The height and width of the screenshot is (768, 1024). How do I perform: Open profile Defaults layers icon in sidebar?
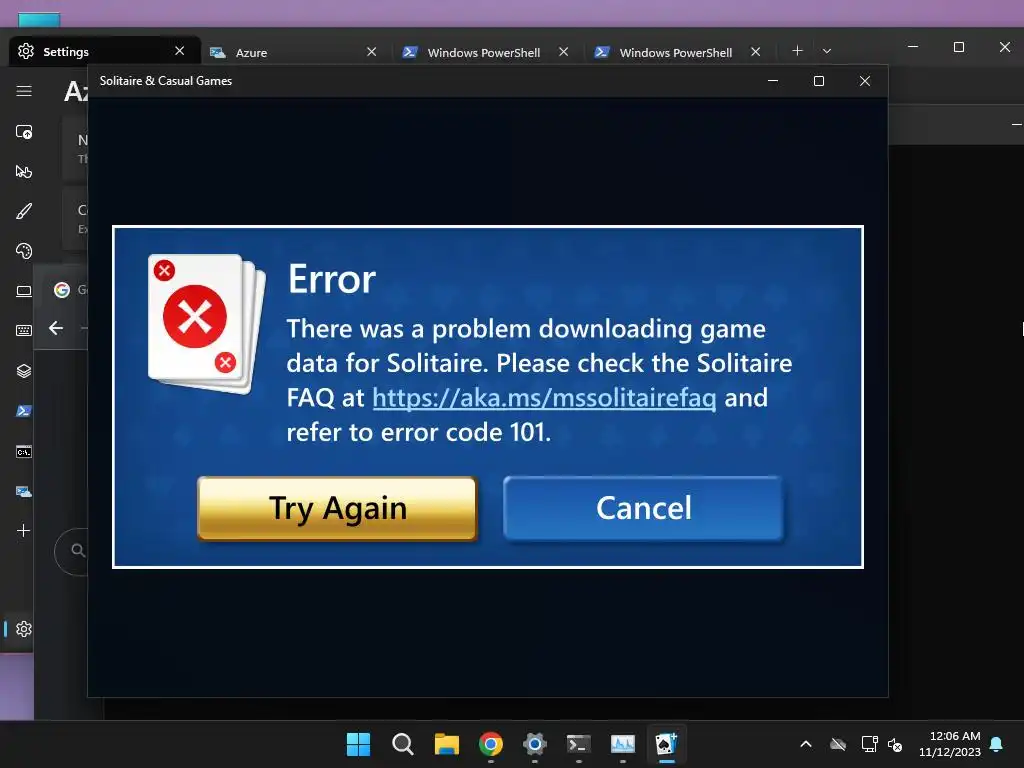click(x=24, y=371)
